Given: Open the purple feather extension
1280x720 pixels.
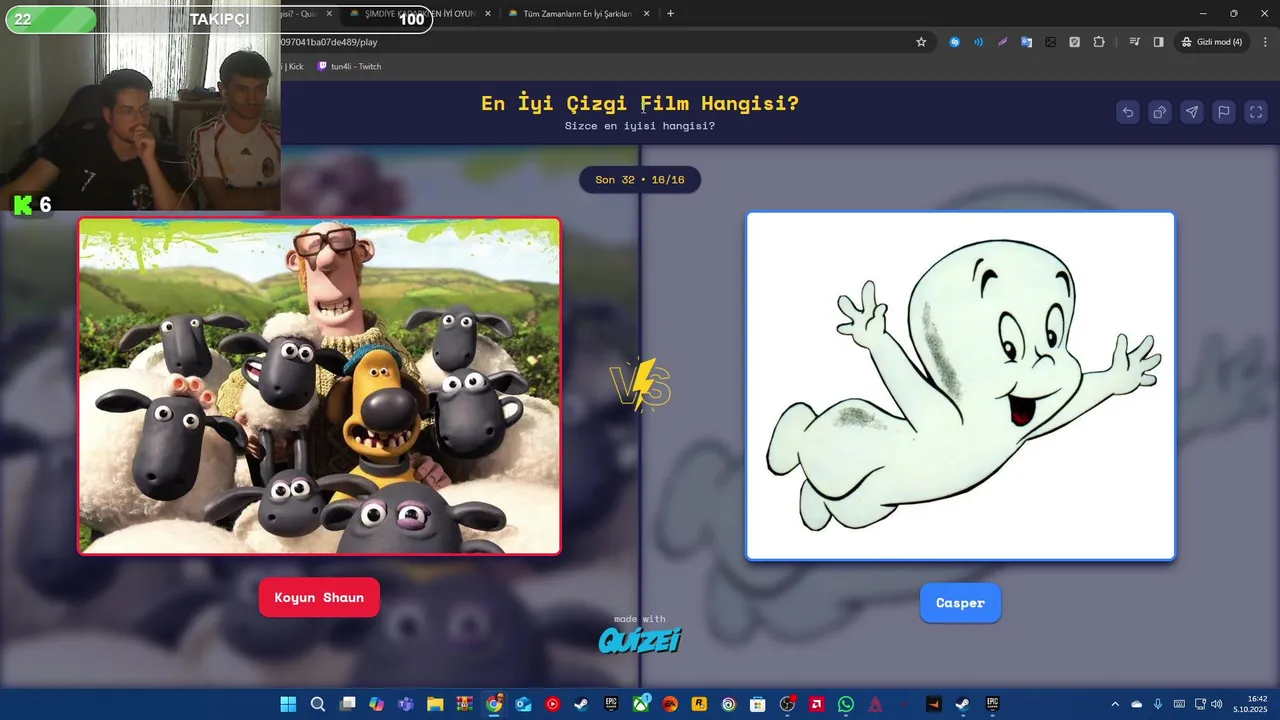Looking at the screenshot, I should [1002, 42].
